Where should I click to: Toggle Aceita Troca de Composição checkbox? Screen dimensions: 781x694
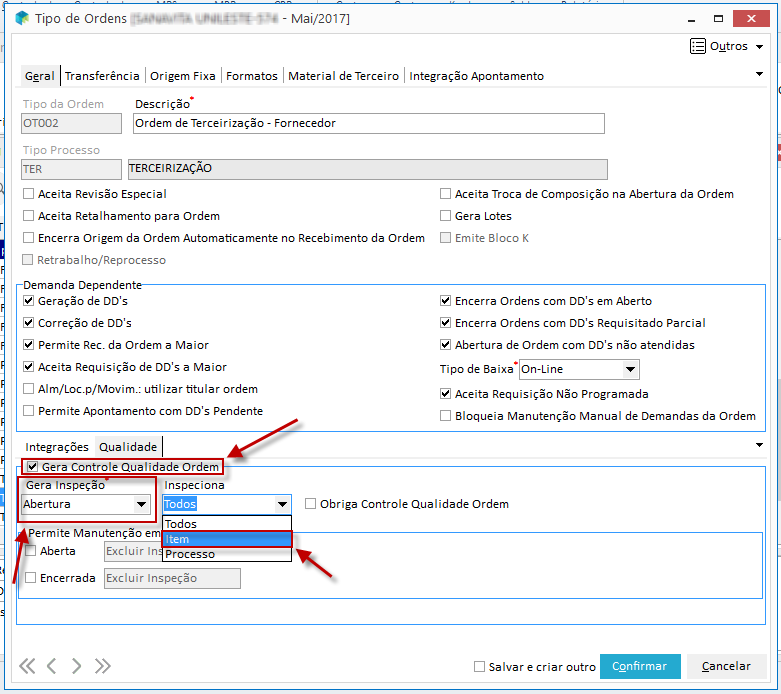(445, 193)
